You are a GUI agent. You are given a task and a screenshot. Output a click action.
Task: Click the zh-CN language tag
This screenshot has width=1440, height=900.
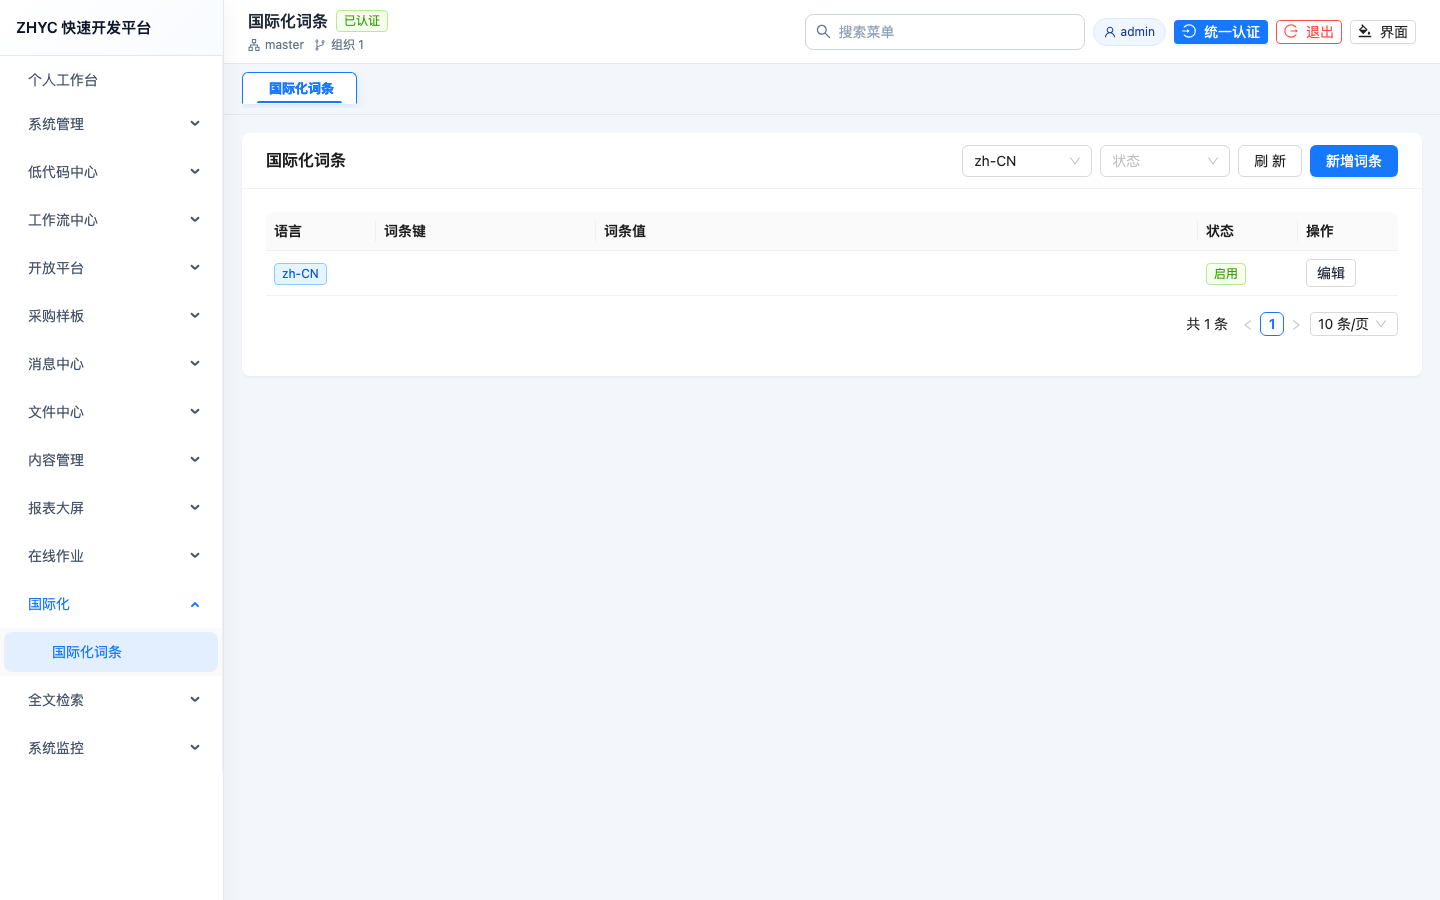[300, 274]
